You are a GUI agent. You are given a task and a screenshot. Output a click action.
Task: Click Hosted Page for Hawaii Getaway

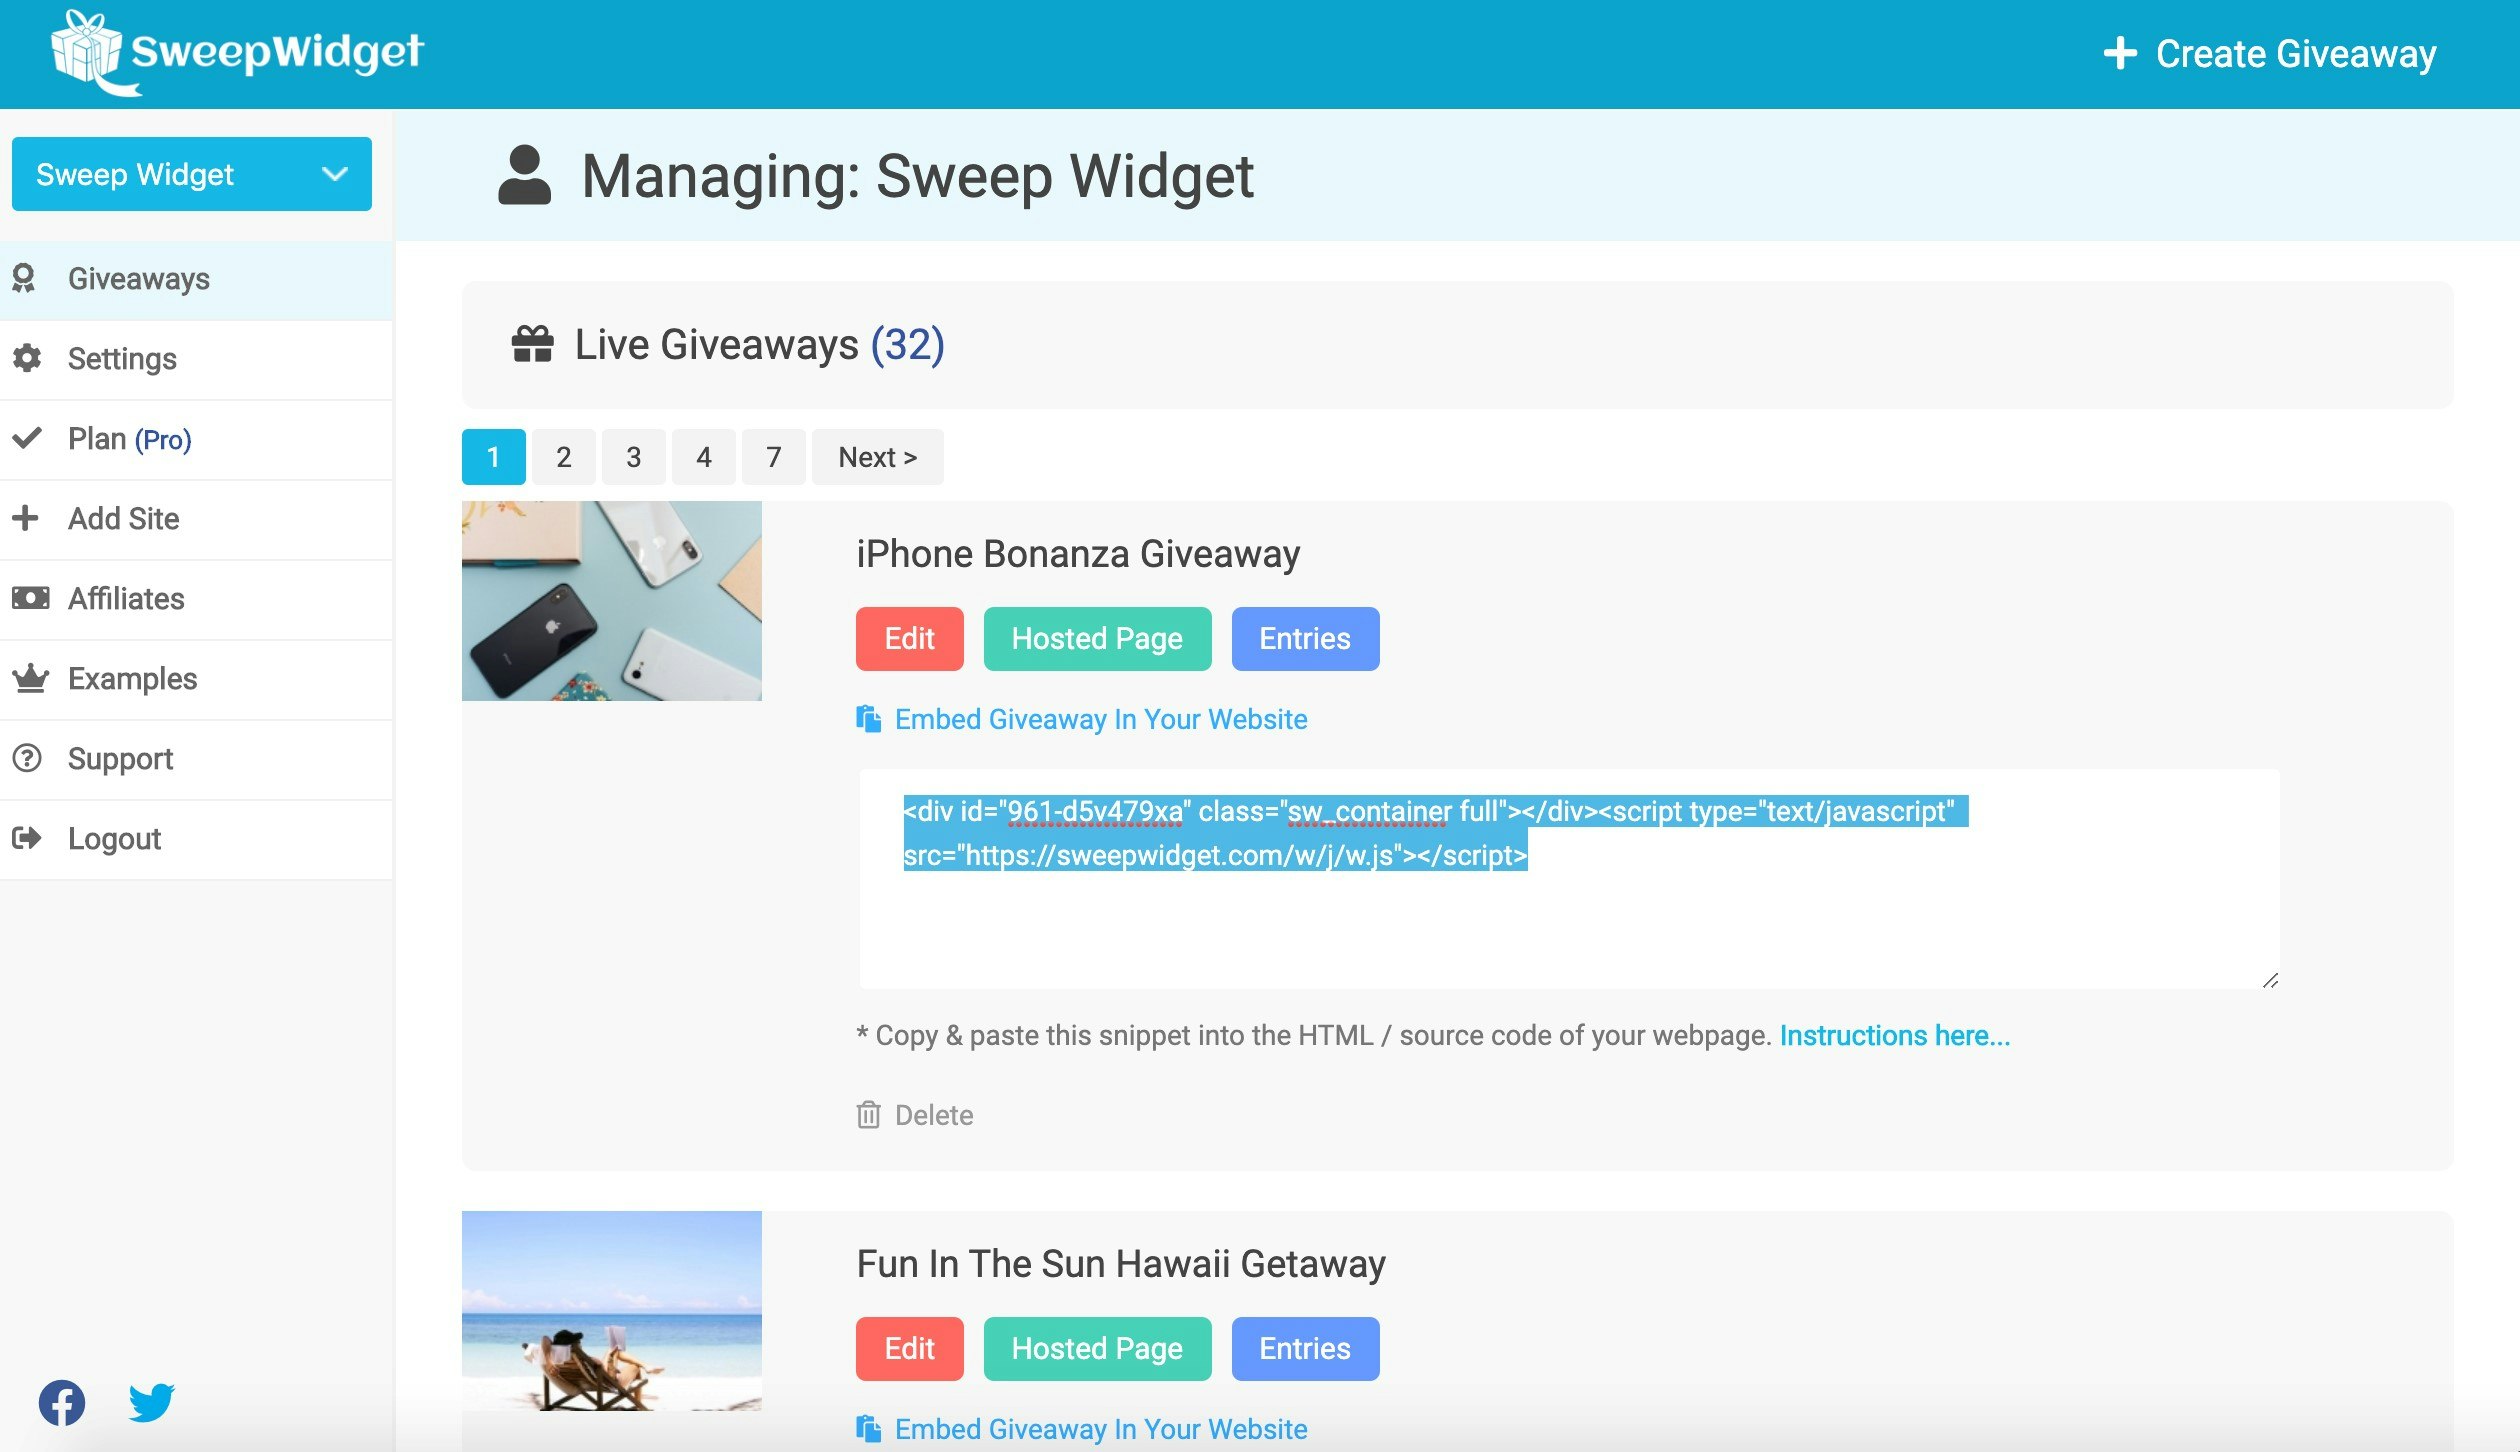pos(1096,1348)
